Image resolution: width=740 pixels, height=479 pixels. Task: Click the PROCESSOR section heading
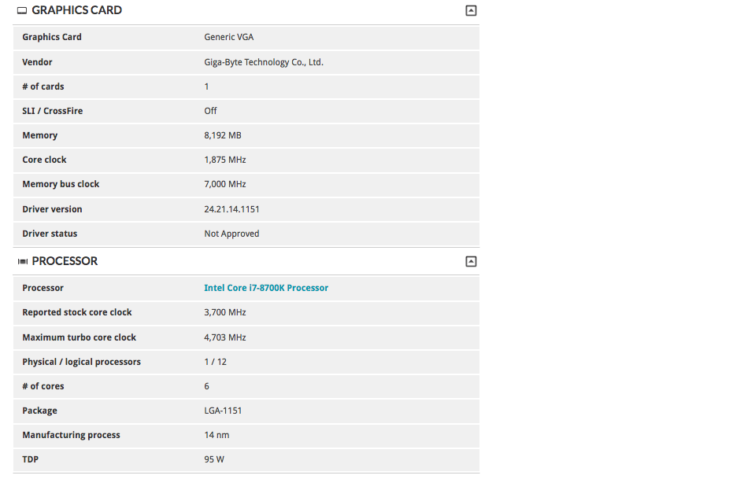point(65,261)
